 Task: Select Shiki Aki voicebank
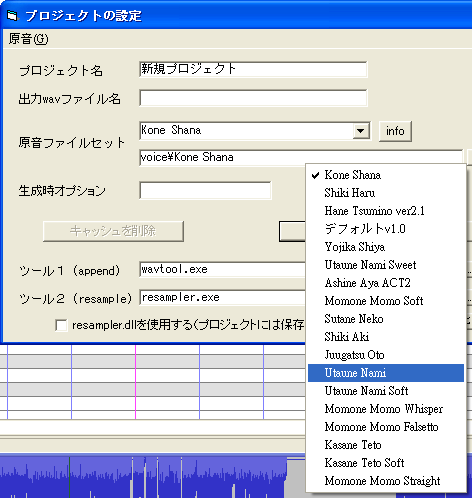386,337
